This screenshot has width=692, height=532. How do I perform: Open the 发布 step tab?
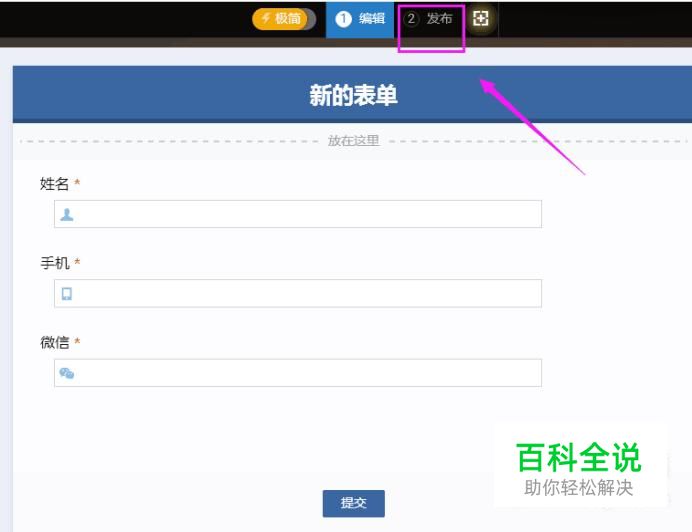[430, 19]
